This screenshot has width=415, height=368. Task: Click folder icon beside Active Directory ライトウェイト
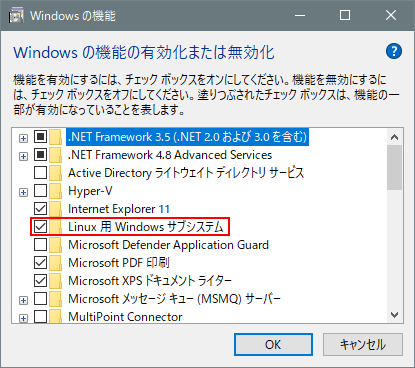(x=55, y=173)
